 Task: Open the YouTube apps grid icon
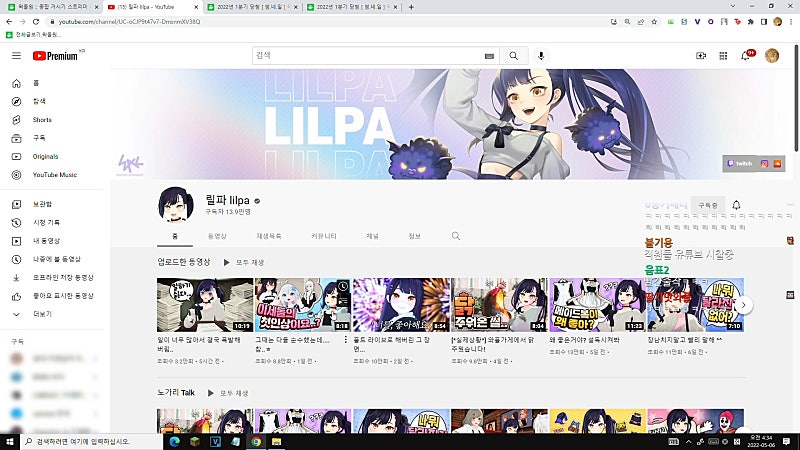coord(723,56)
